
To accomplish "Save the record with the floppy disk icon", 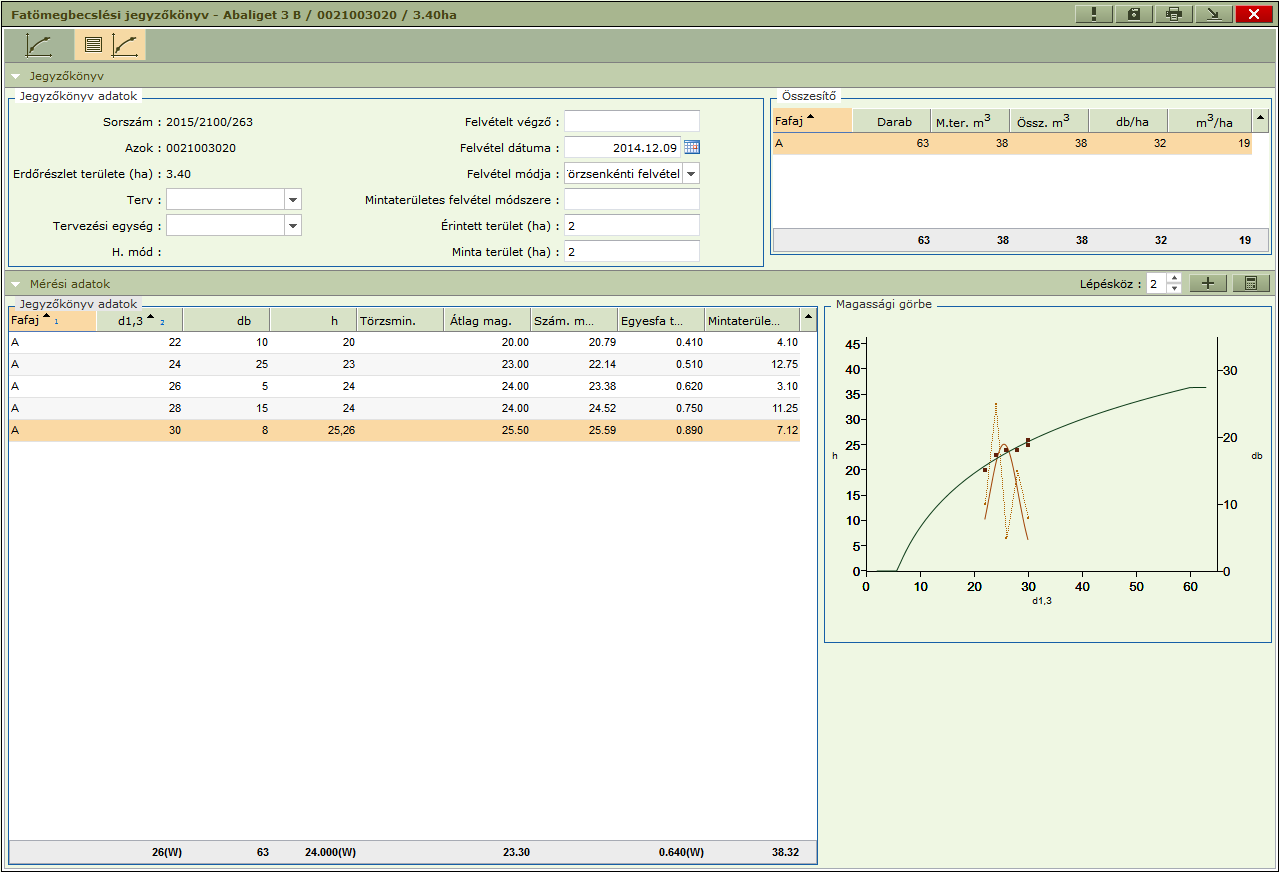I will point(1134,14).
